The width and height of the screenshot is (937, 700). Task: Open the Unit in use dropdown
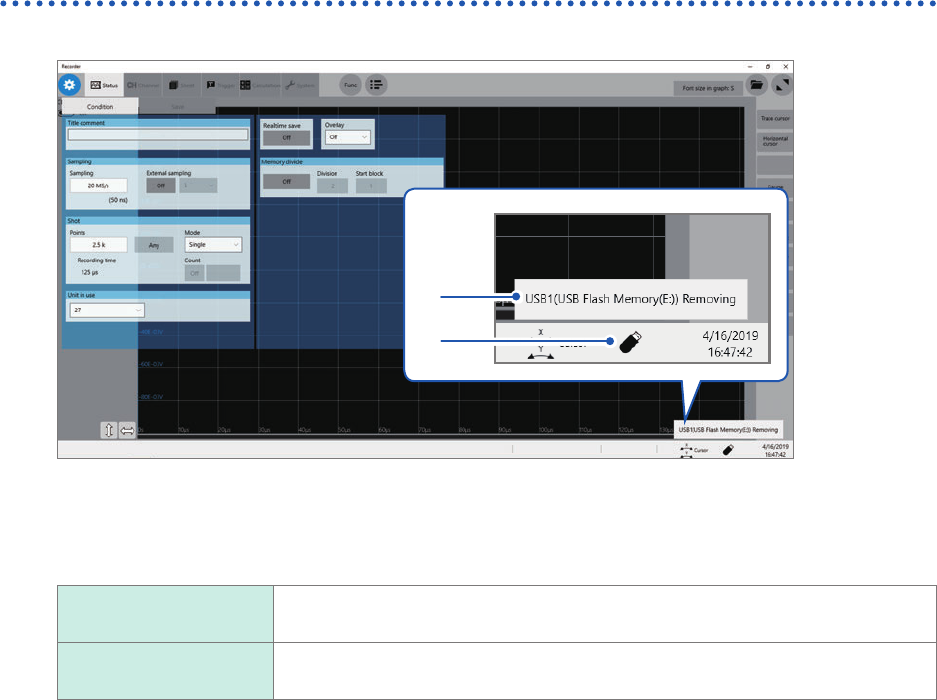coord(107,310)
